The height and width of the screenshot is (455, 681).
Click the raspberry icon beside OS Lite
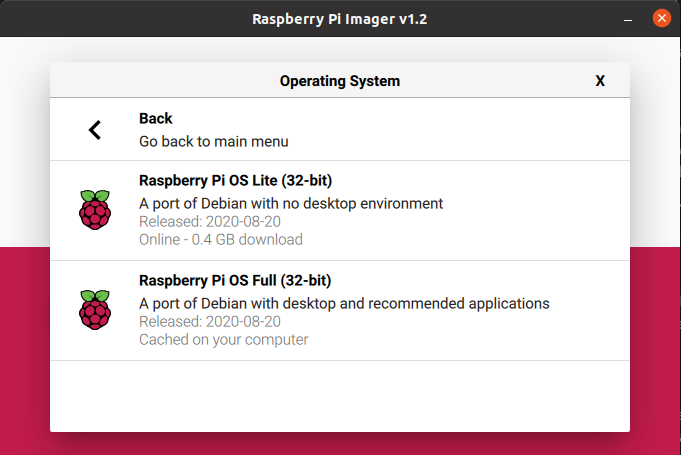click(x=95, y=210)
